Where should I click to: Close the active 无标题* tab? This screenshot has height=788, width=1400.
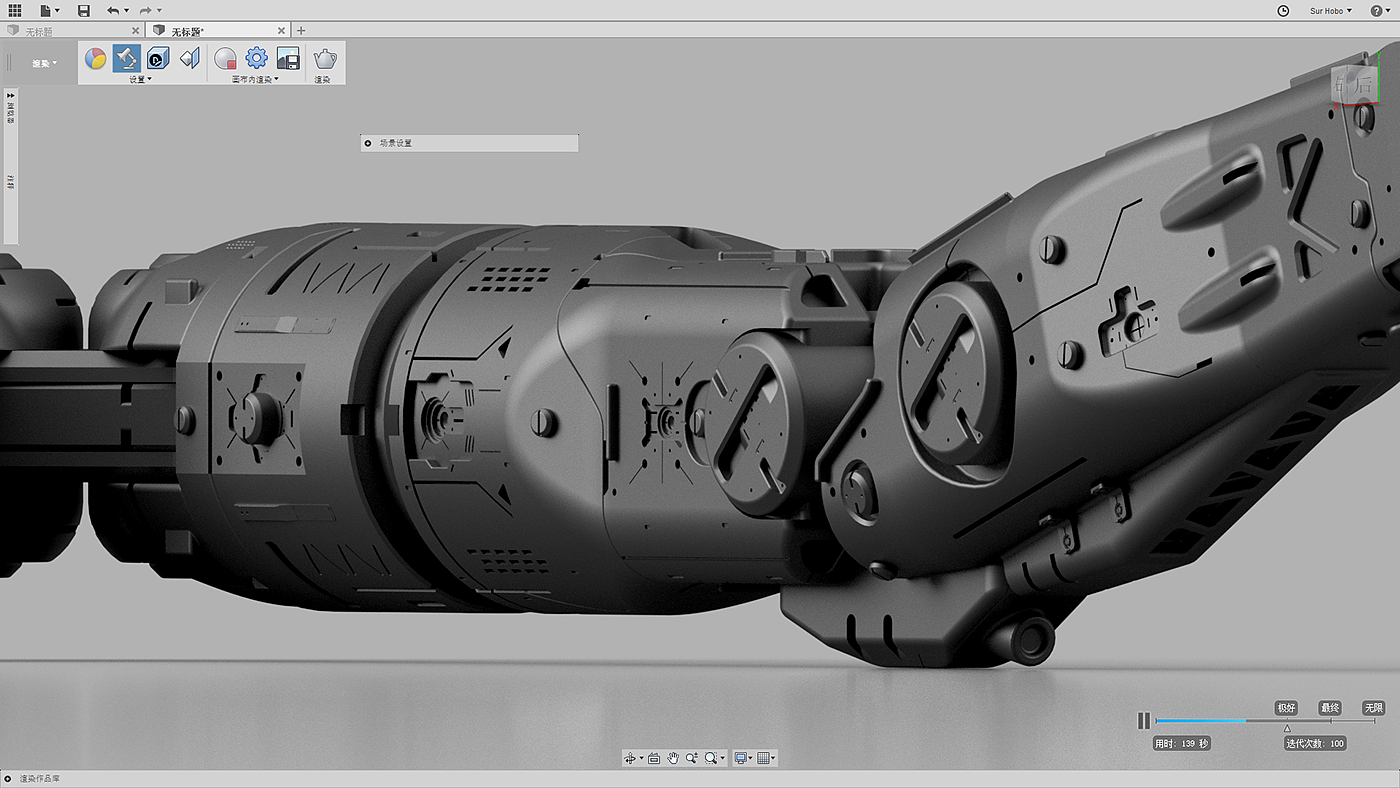point(282,31)
